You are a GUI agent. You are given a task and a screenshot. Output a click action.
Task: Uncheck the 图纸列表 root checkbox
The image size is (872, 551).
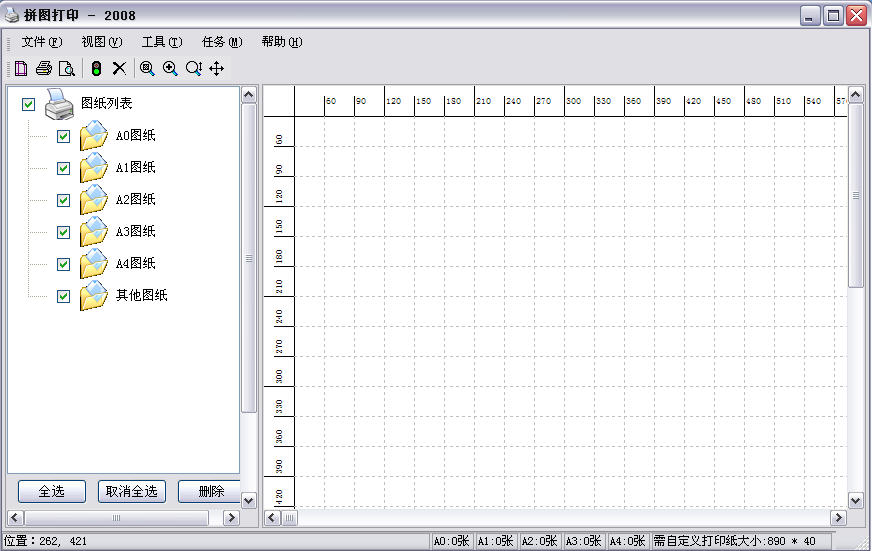(x=28, y=104)
